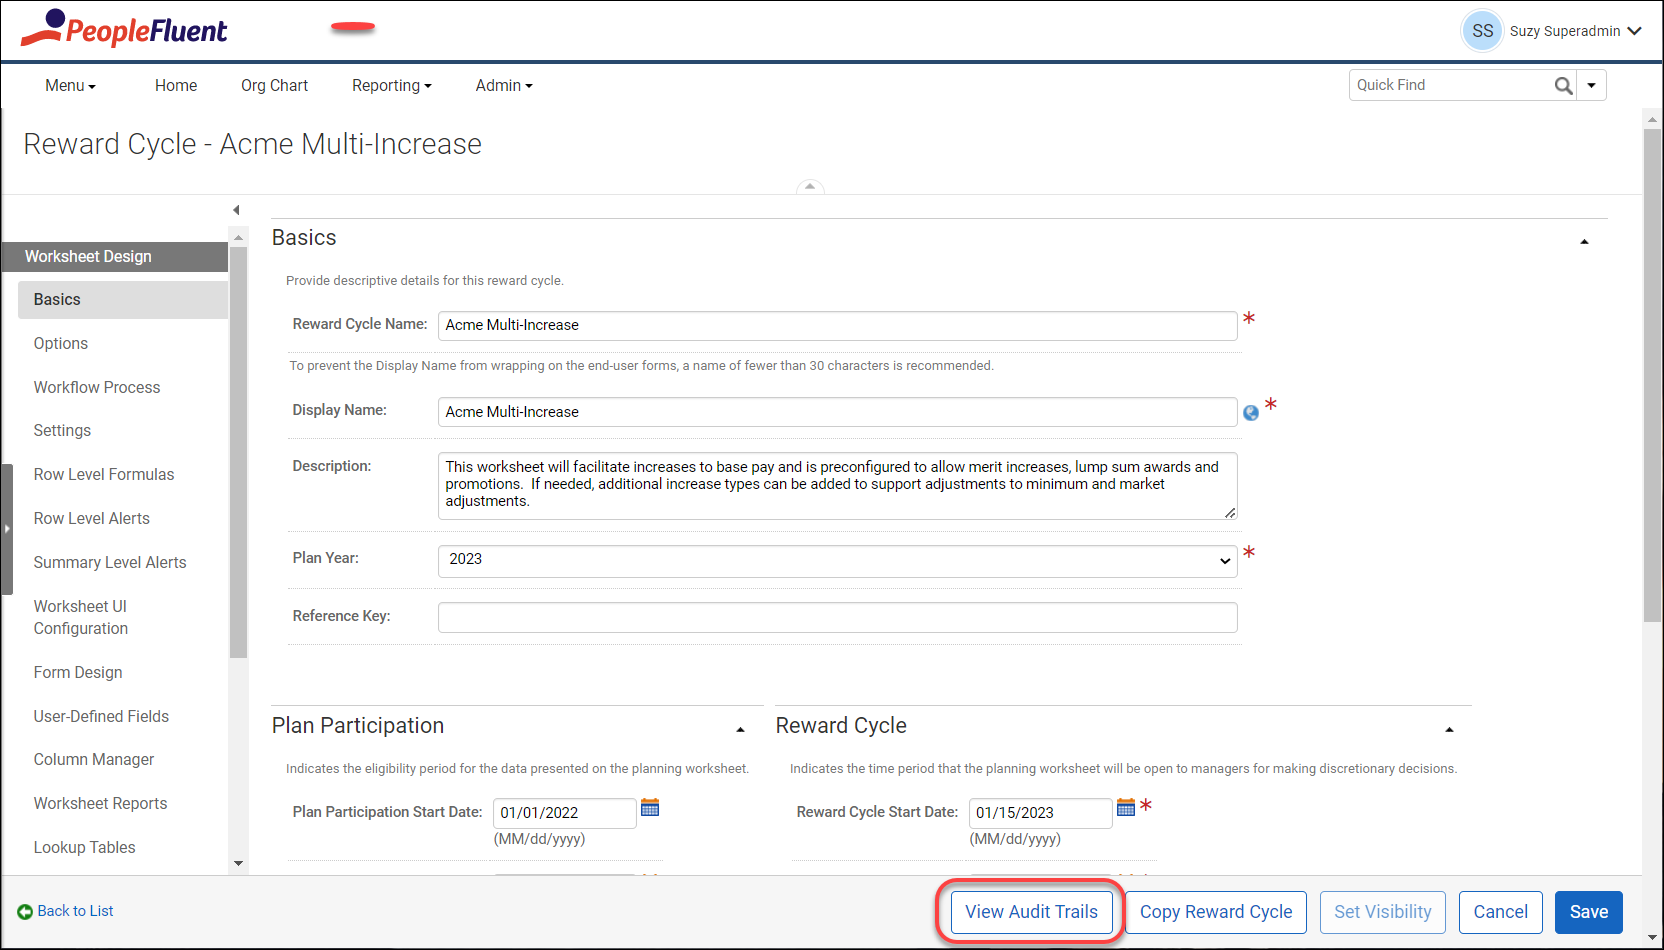Collapse the Reward Cycle section
The width and height of the screenshot is (1664, 950).
pyautogui.click(x=1449, y=729)
